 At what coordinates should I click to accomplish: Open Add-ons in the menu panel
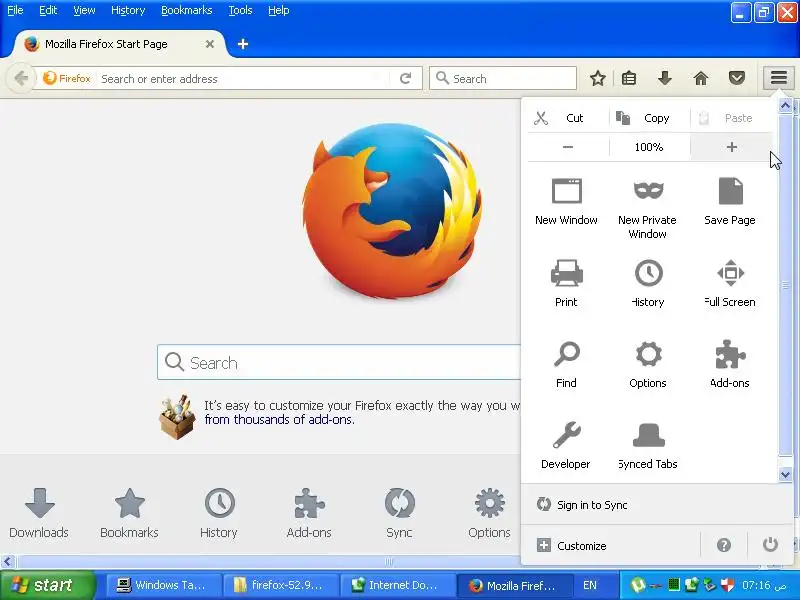click(730, 365)
